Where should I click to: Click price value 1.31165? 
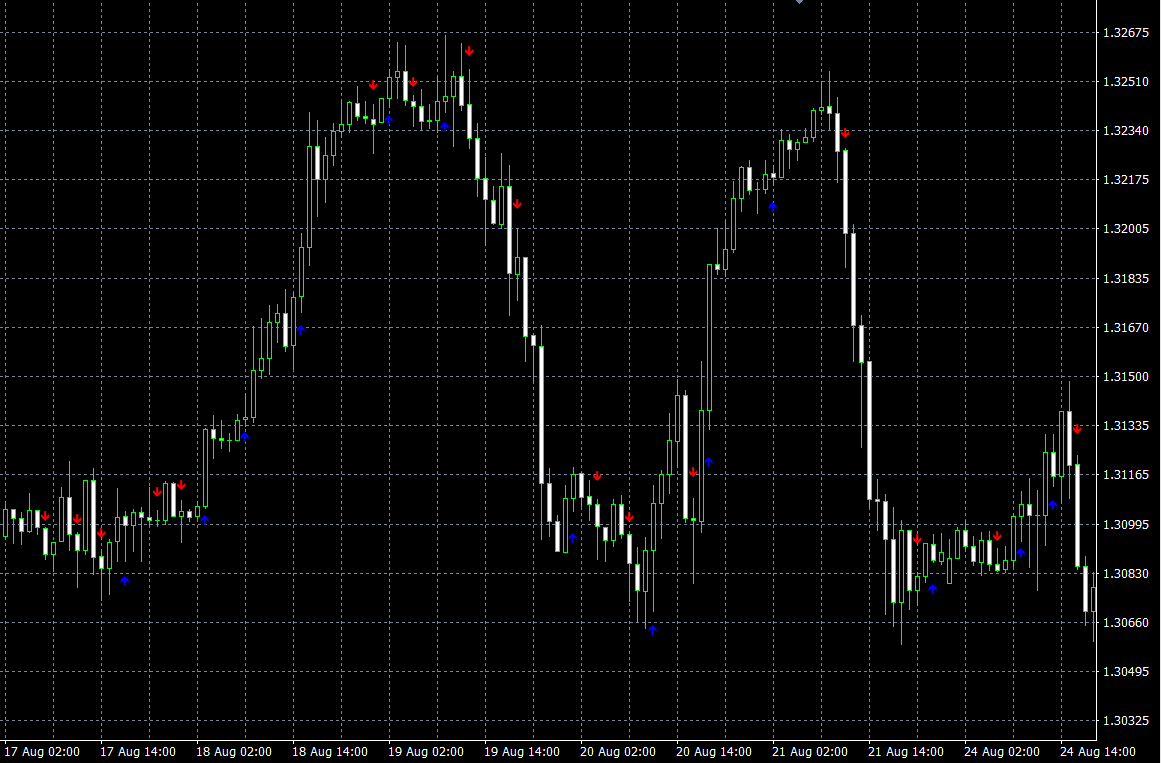pos(1126,475)
